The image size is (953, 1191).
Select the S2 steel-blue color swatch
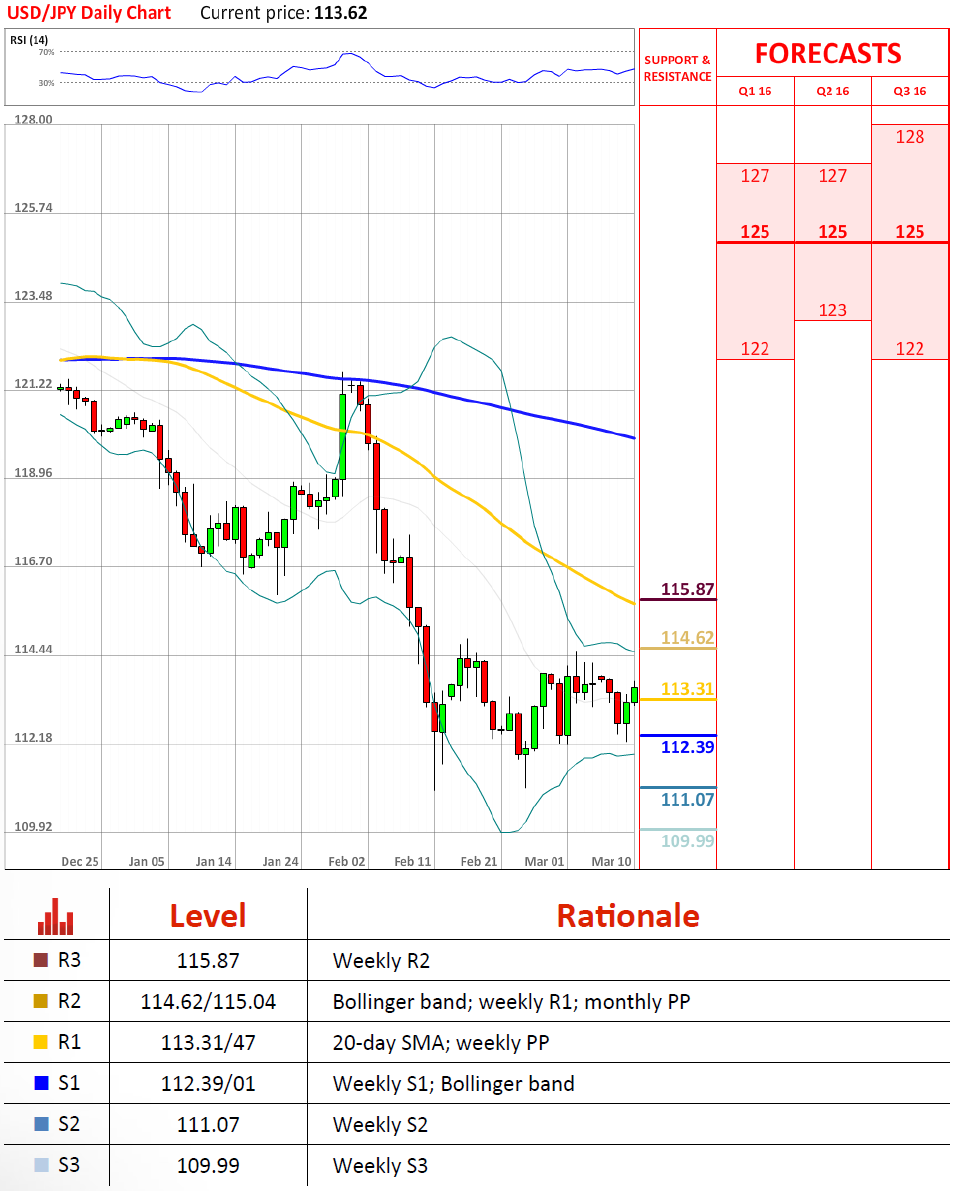click(x=41, y=1124)
